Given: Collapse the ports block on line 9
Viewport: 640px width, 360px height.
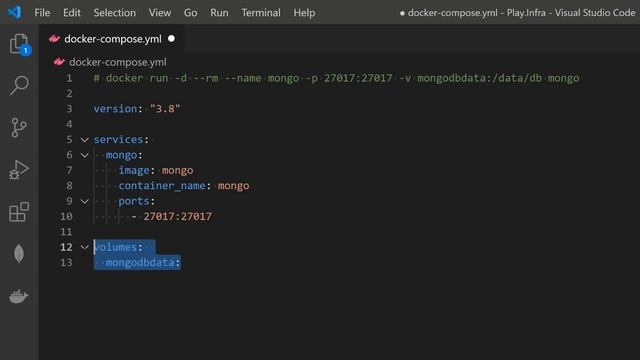Looking at the screenshot, I should tap(84, 201).
